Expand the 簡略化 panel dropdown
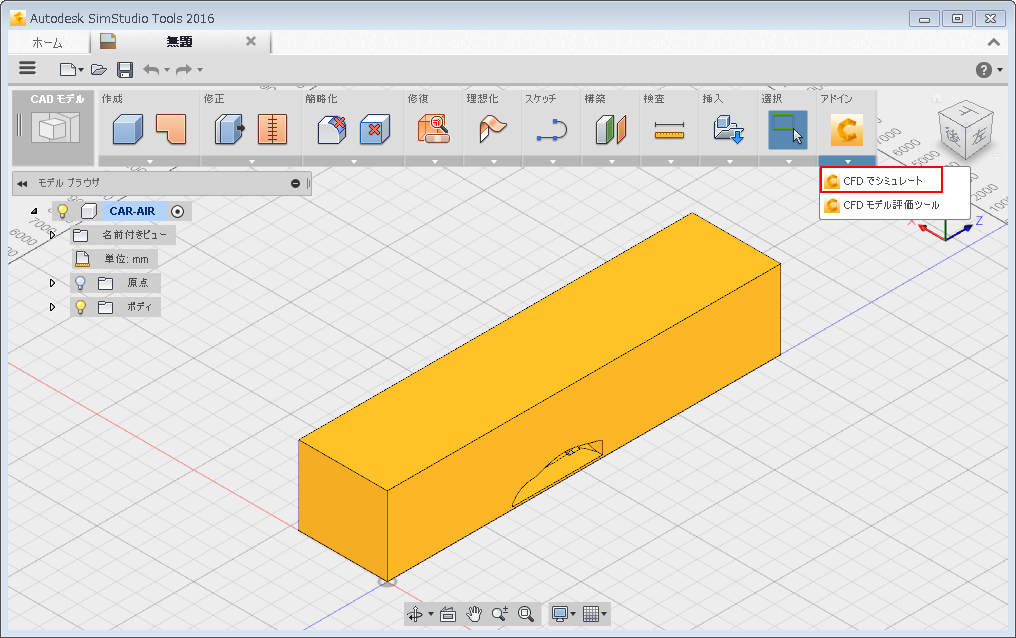The image size is (1016, 638). tap(354, 161)
